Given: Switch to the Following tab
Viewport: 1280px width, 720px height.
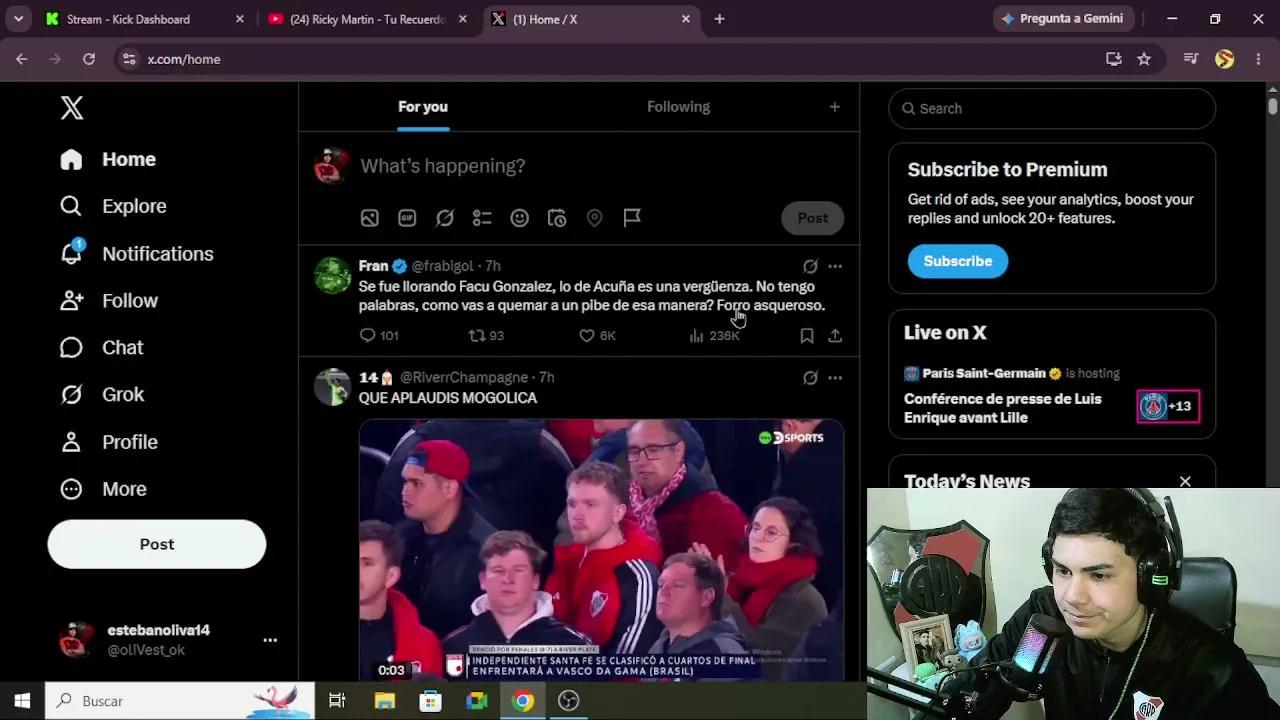Looking at the screenshot, I should click(678, 107).
